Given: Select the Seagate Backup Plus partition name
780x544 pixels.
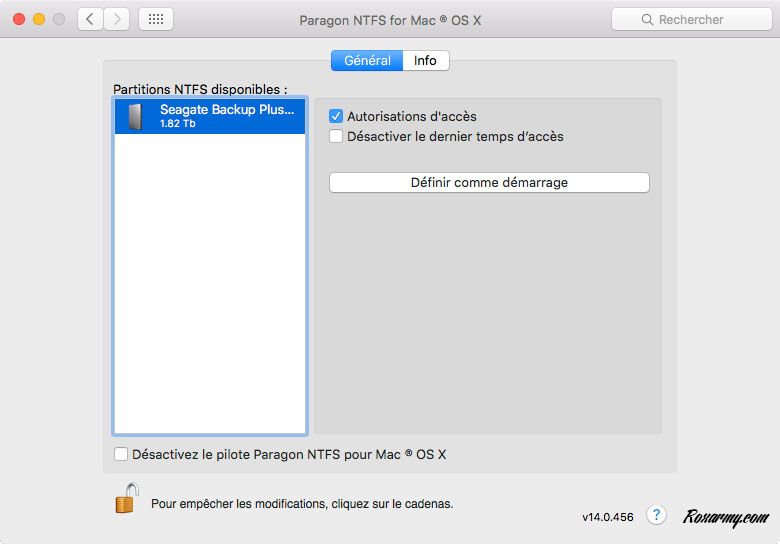Looking at the screenshot, I should tap(227, 110).
